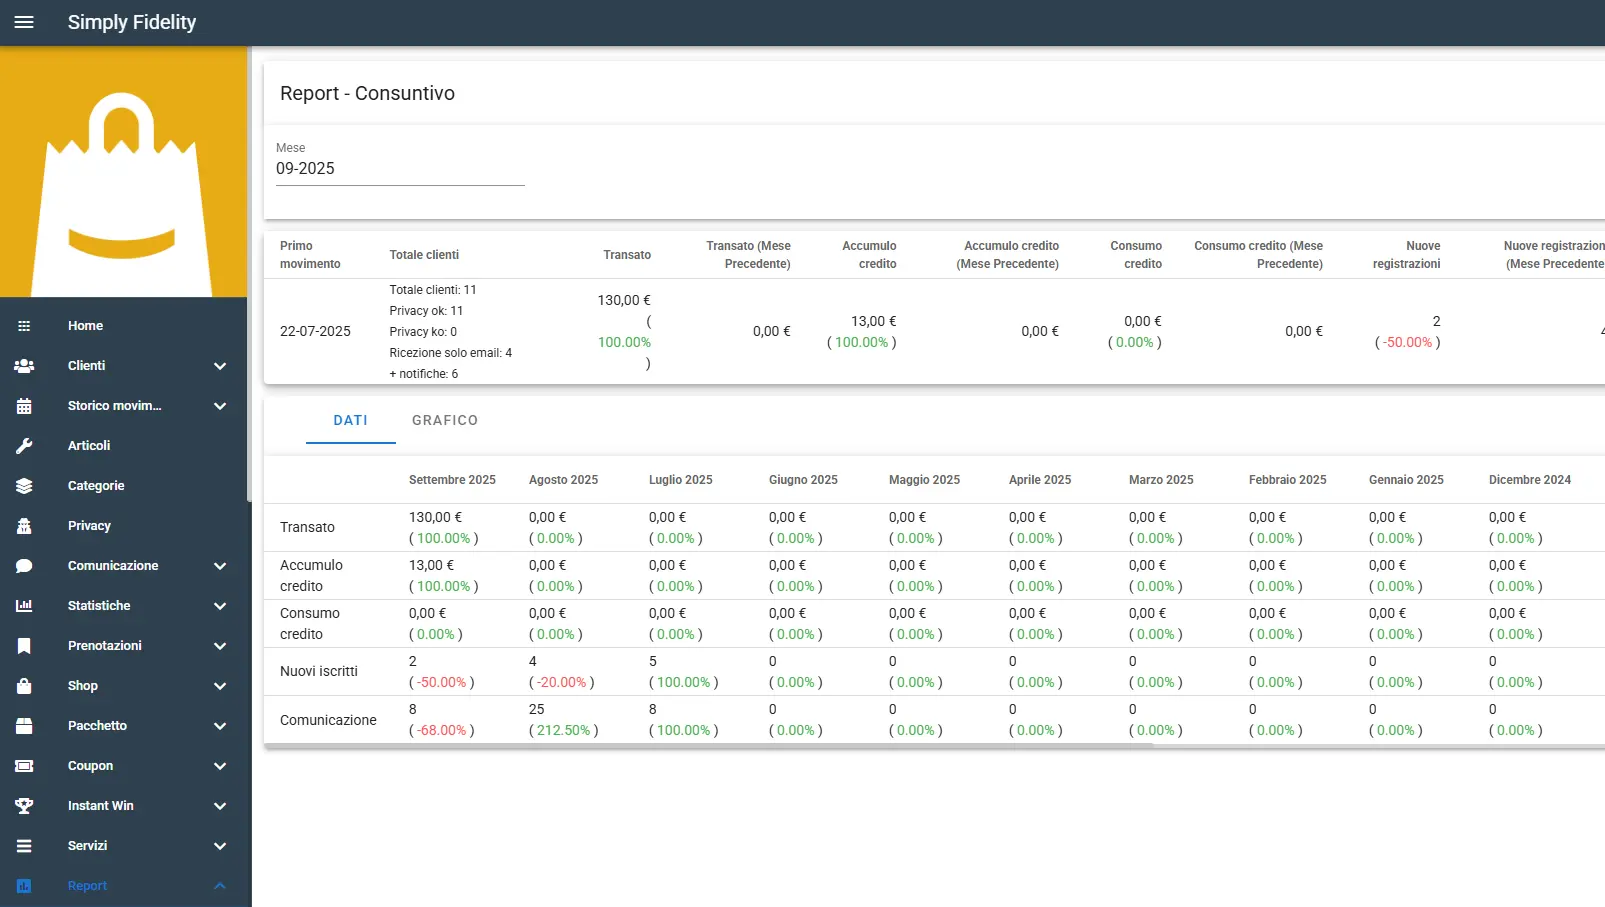Open the Home page link
1605x907 pixels.
point(86,326)
